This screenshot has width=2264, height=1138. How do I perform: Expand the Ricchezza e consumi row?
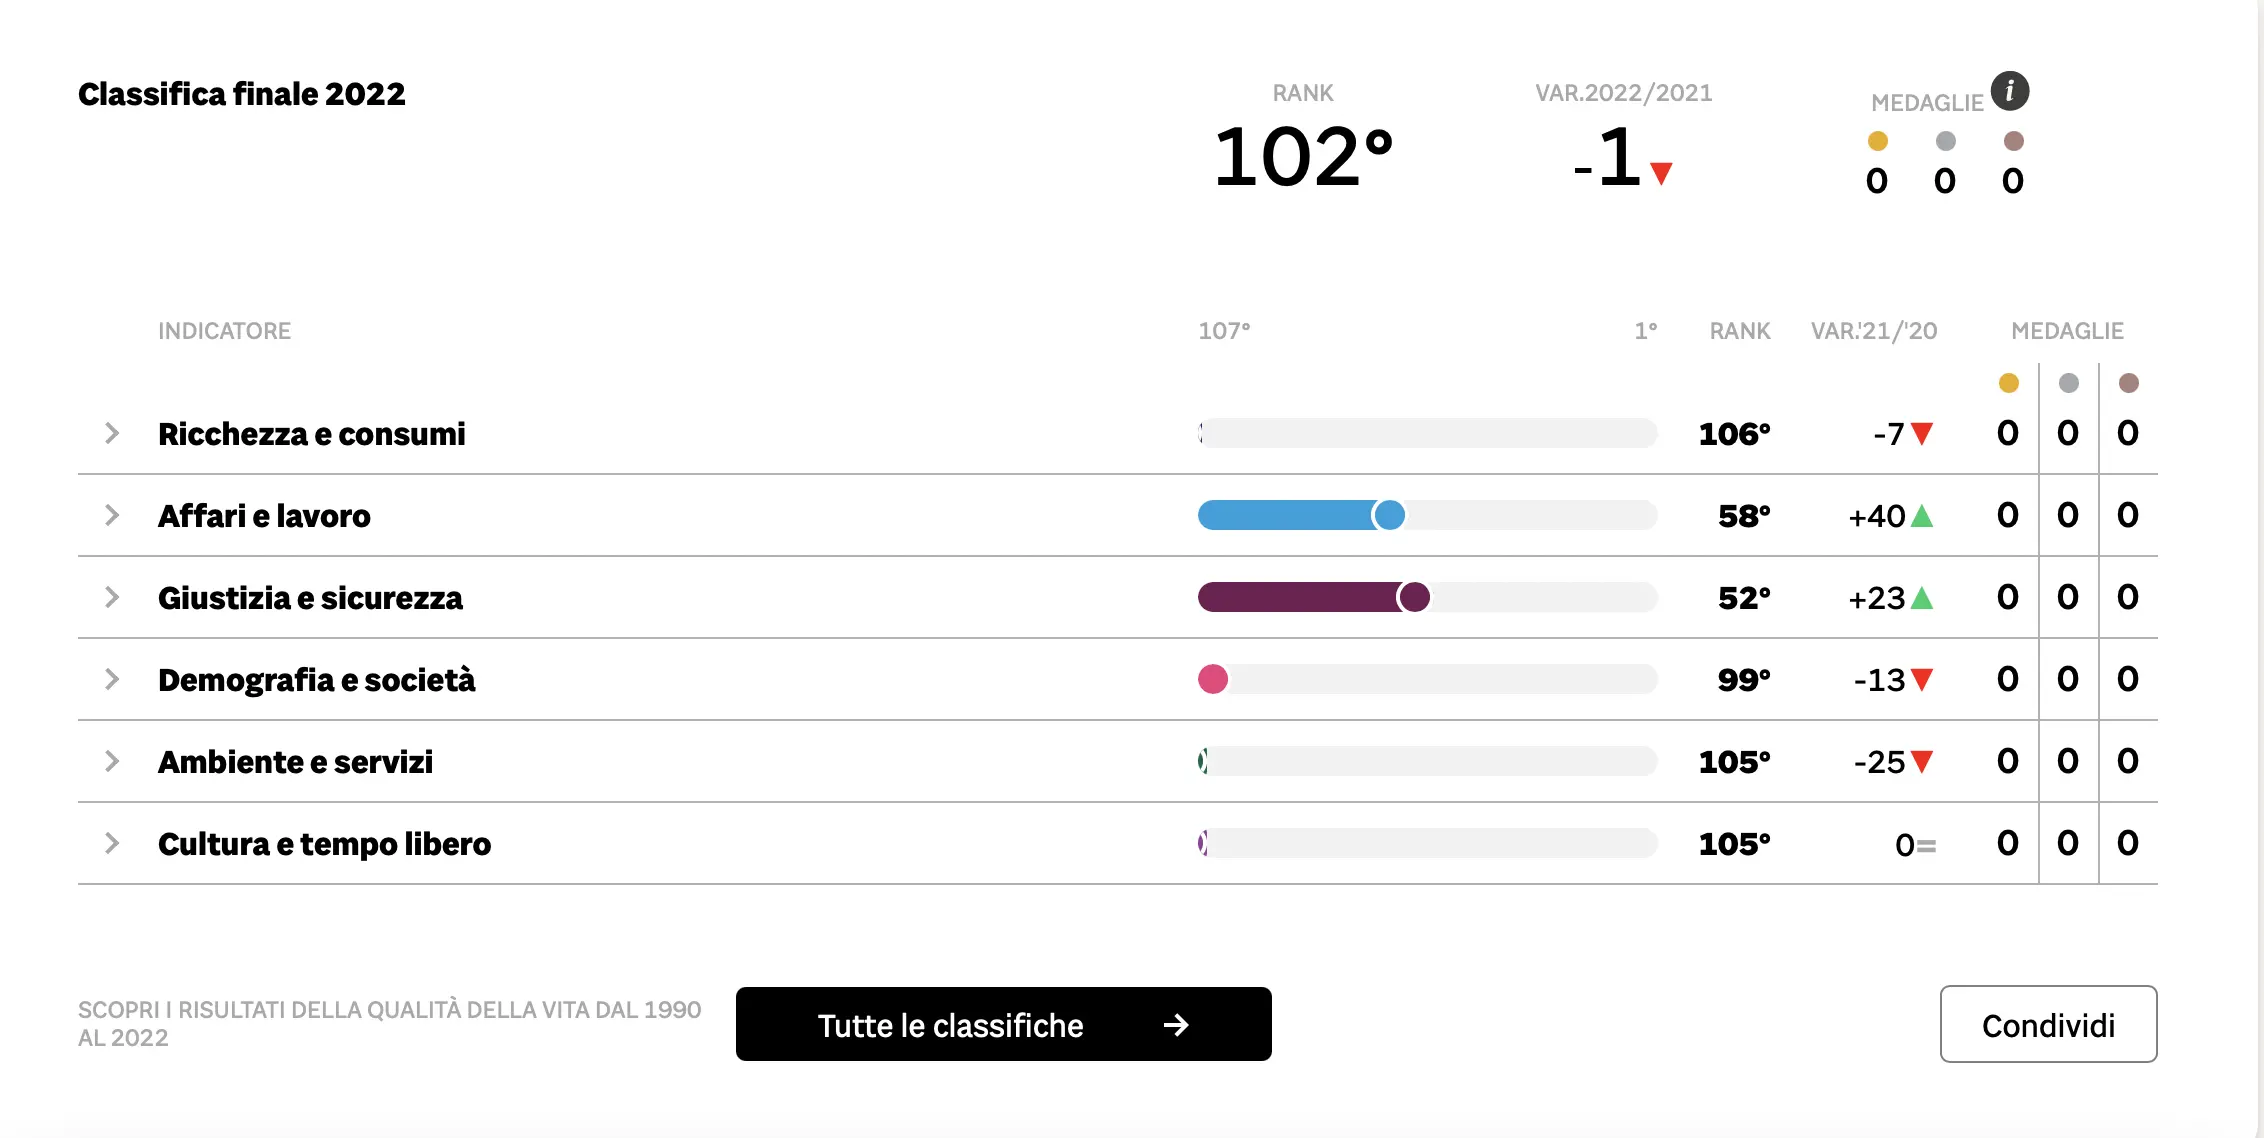112,433
